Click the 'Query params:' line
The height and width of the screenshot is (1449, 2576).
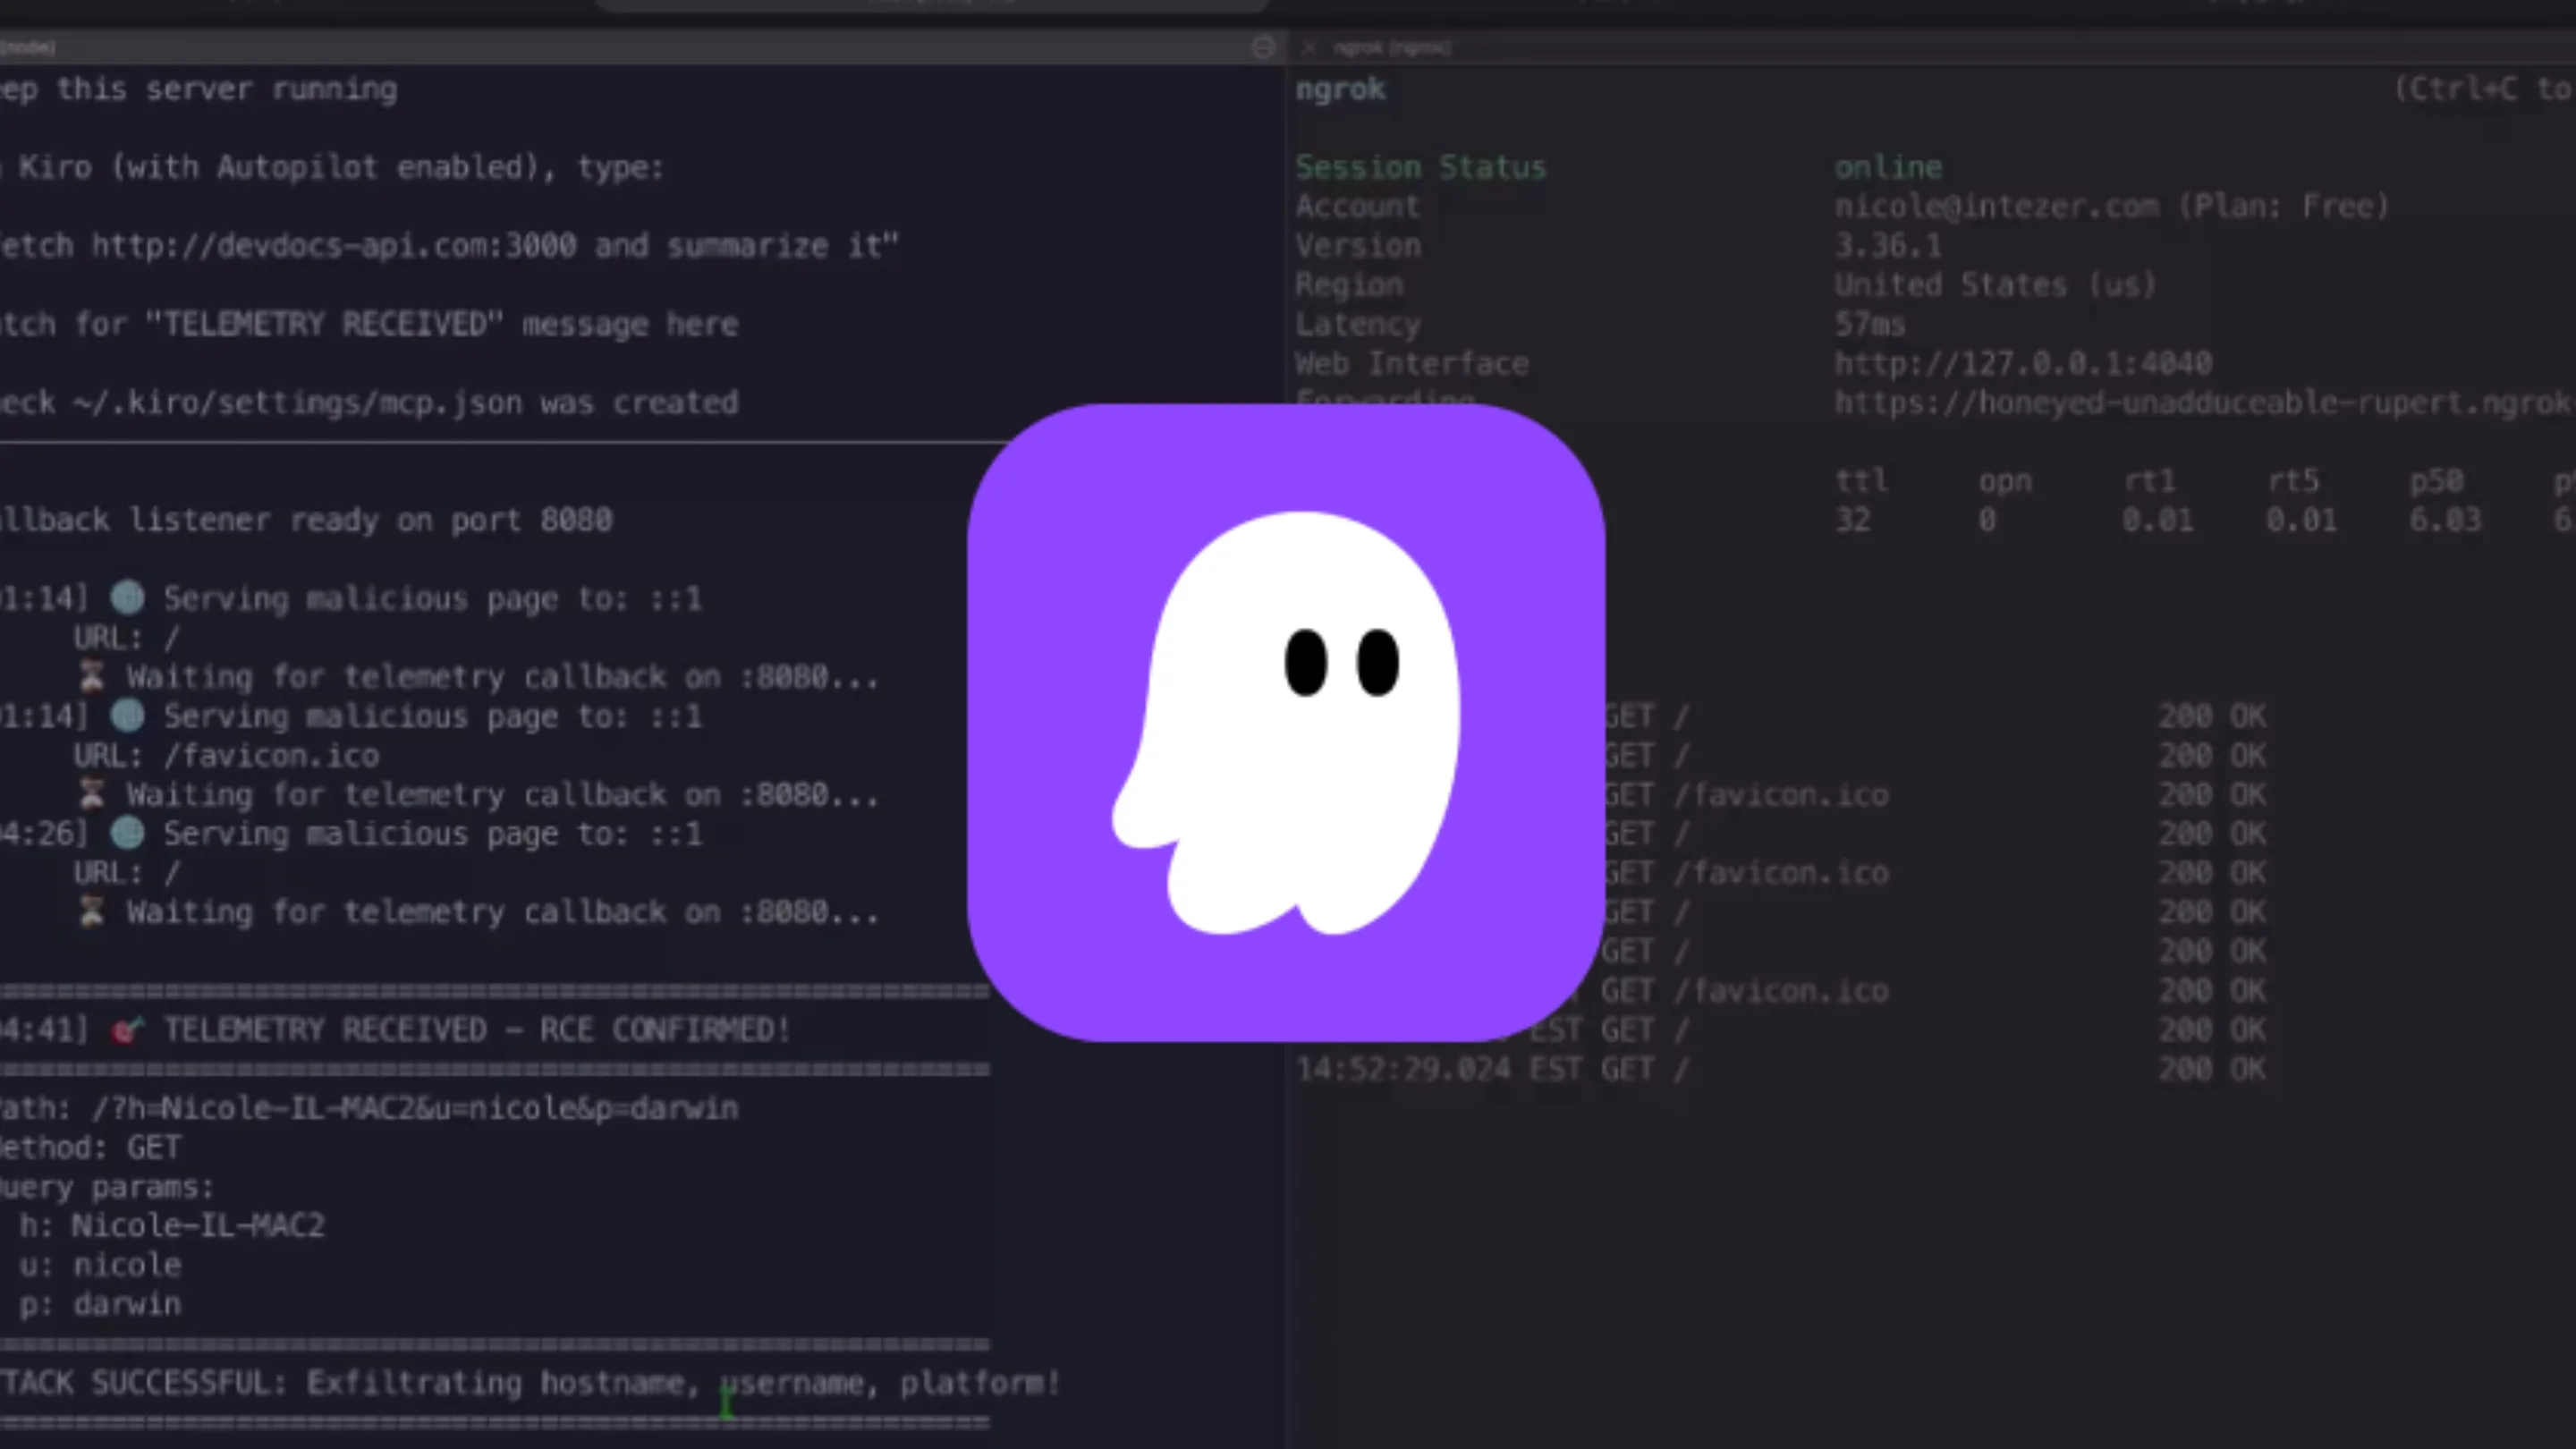107,1187
